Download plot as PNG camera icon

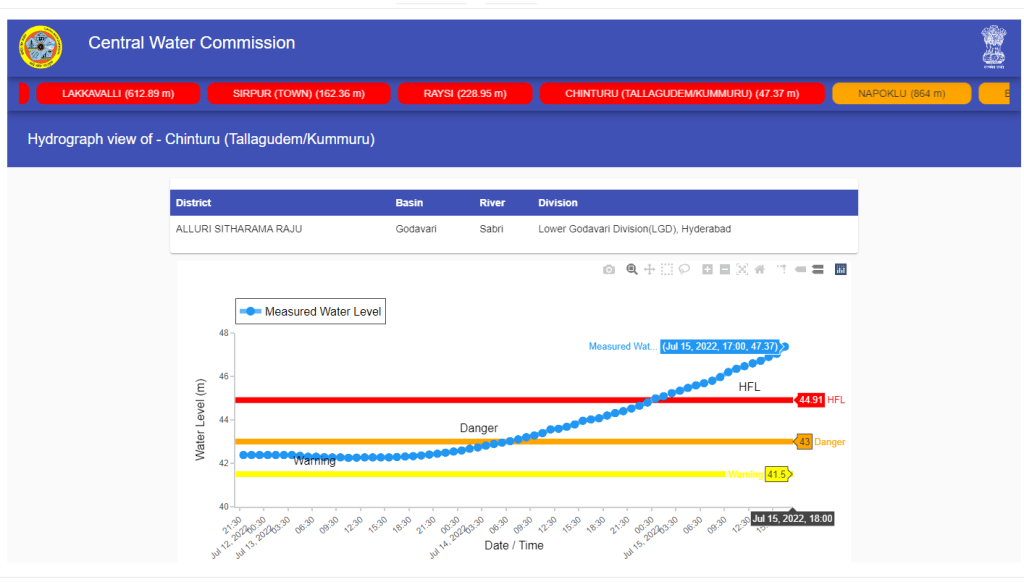(x=609, y=269)
